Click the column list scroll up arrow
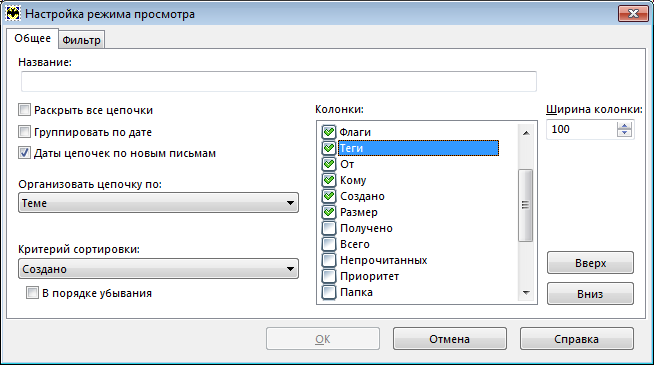Screen dimensions: 654x365 [526, 133]
